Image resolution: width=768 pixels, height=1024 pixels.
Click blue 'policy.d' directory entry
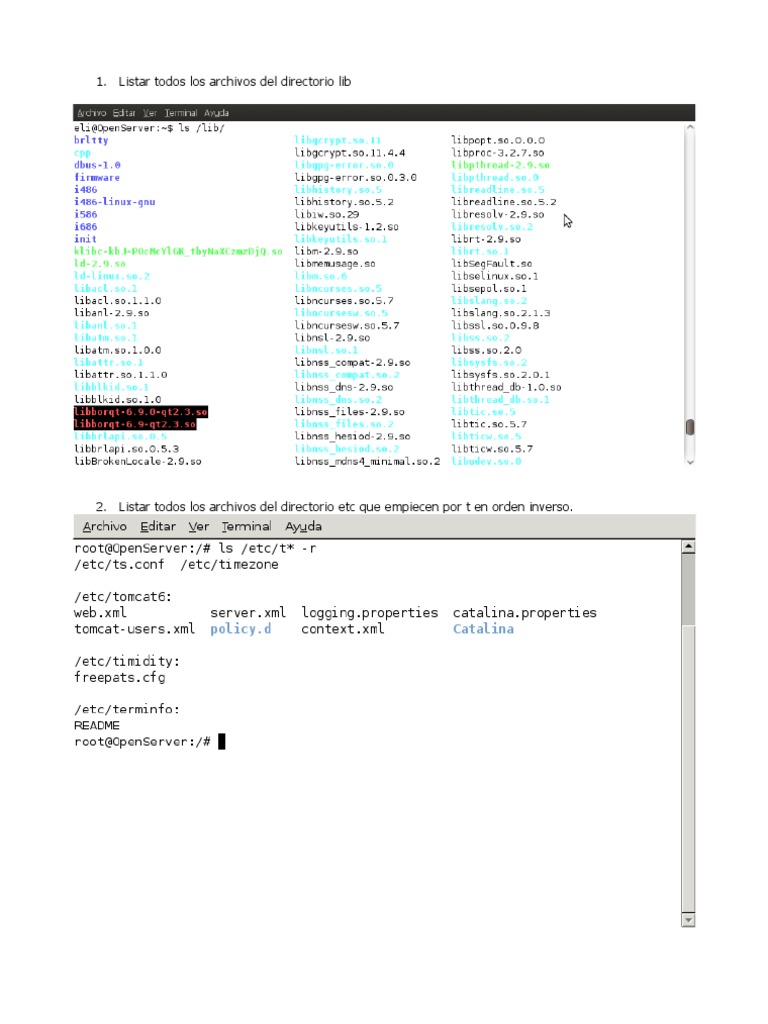tap(240, 629)
